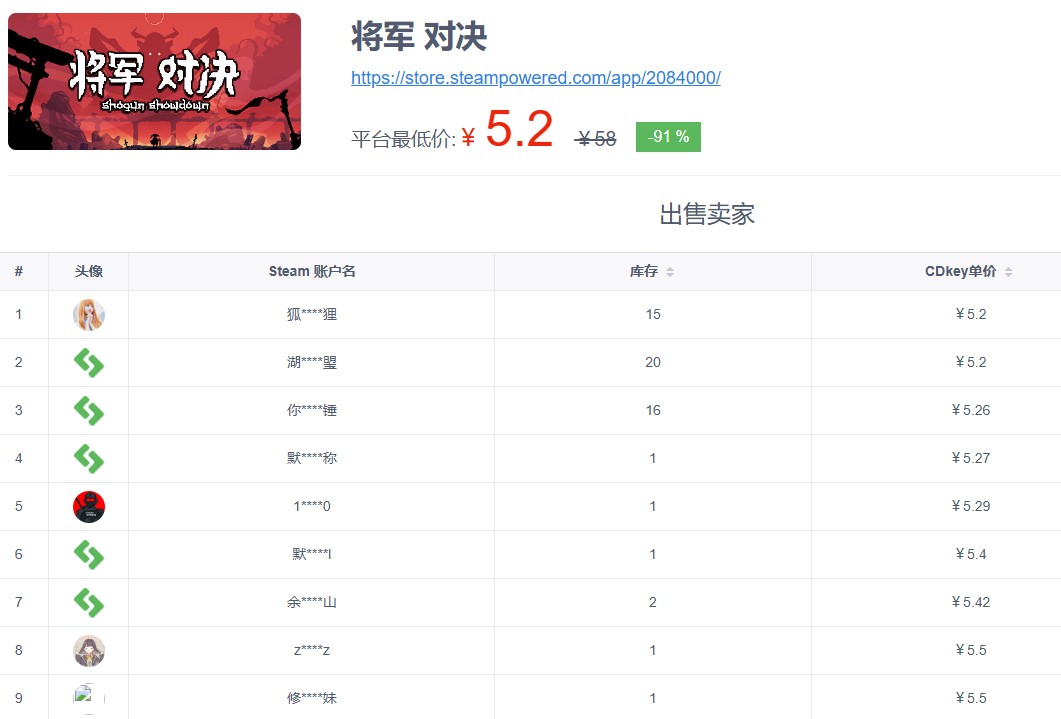Open the Steam store link for app 2084000

pyautogui.click(x=535, y=78)
